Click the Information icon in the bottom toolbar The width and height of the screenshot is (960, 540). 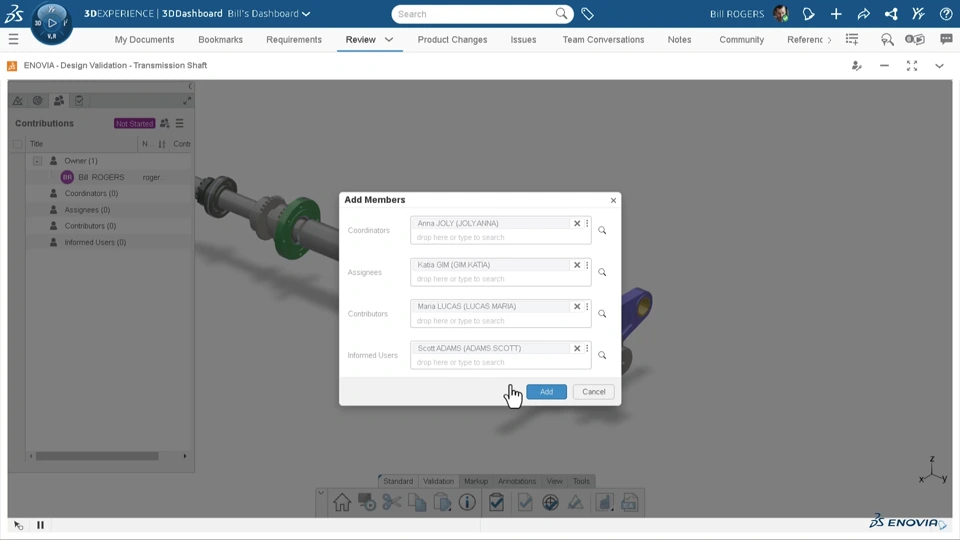pos(467,503)
